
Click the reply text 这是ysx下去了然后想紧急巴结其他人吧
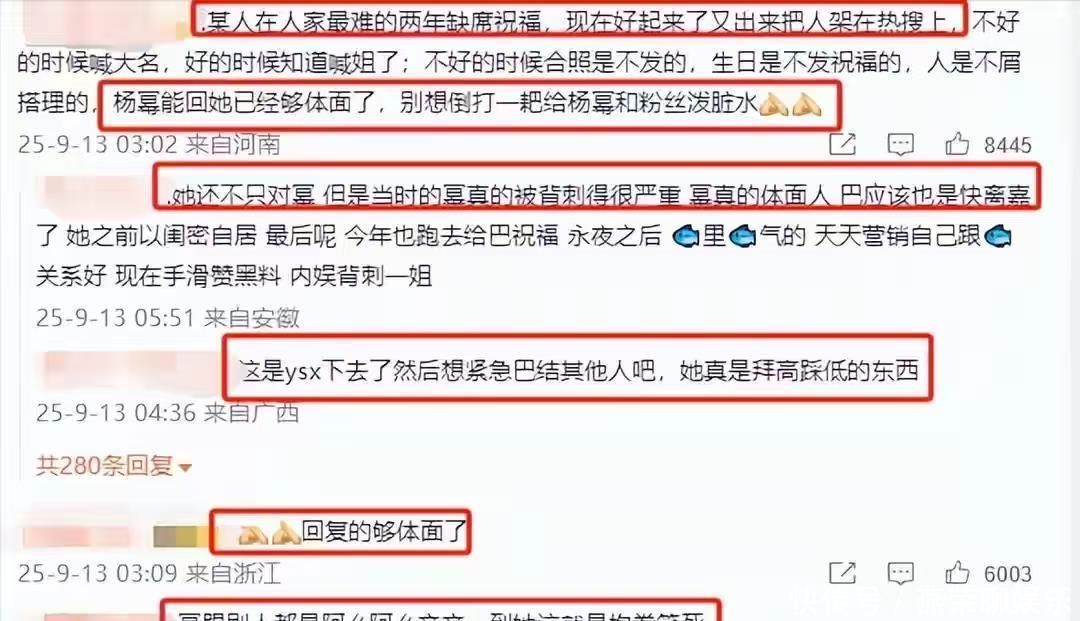point(446,370)
